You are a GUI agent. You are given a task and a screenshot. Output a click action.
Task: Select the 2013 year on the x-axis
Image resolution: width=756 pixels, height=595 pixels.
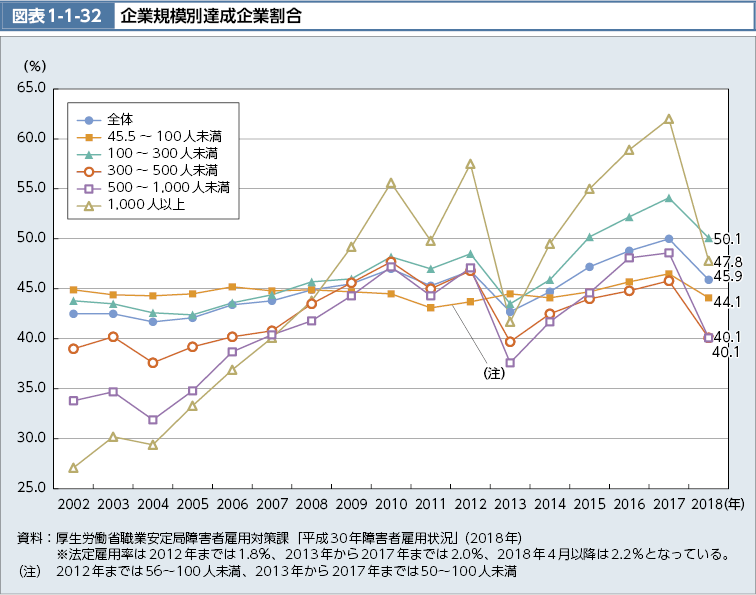tap(510, 505)
